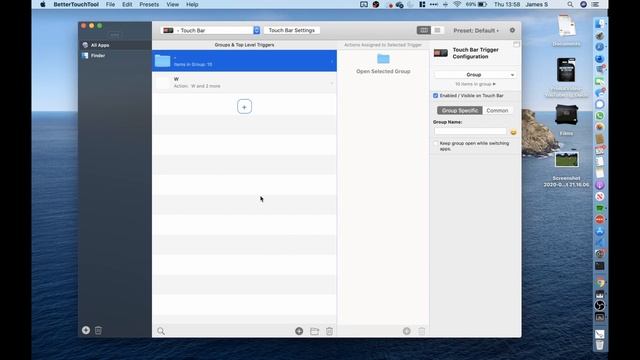Select the Common tab
Image resolution: width=640 pixels, height=360 pixels.
(497, 111)
